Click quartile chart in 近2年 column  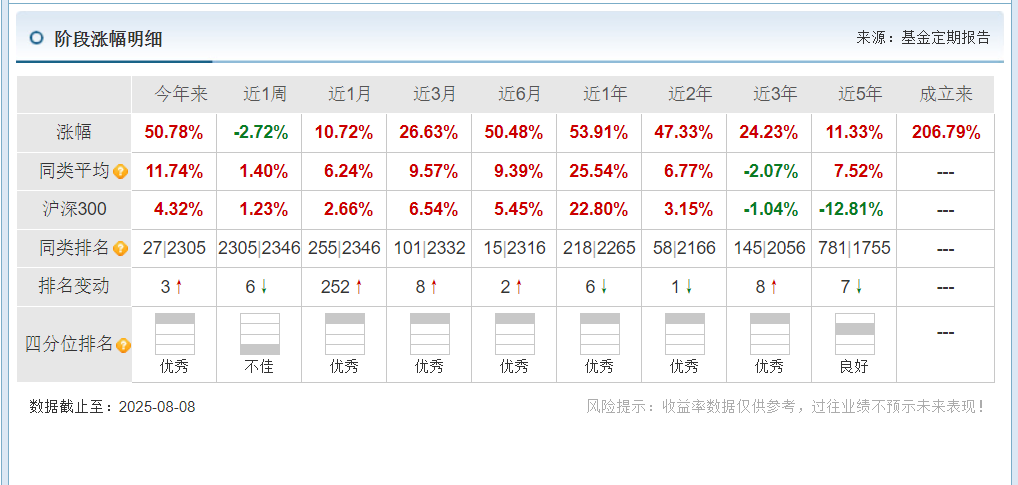(x=685, y=334)
